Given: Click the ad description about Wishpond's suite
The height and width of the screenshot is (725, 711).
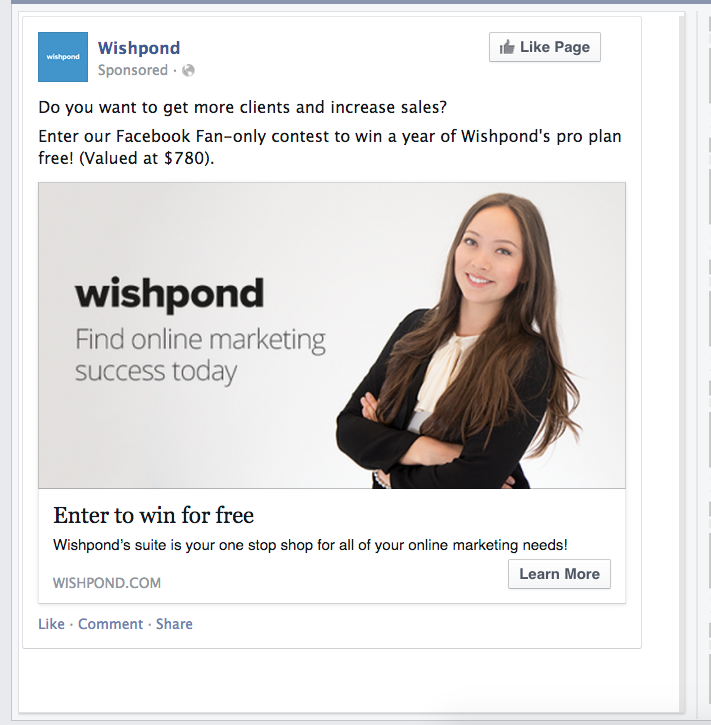Looking at the screenshot, I should click(x=310, y=545).
